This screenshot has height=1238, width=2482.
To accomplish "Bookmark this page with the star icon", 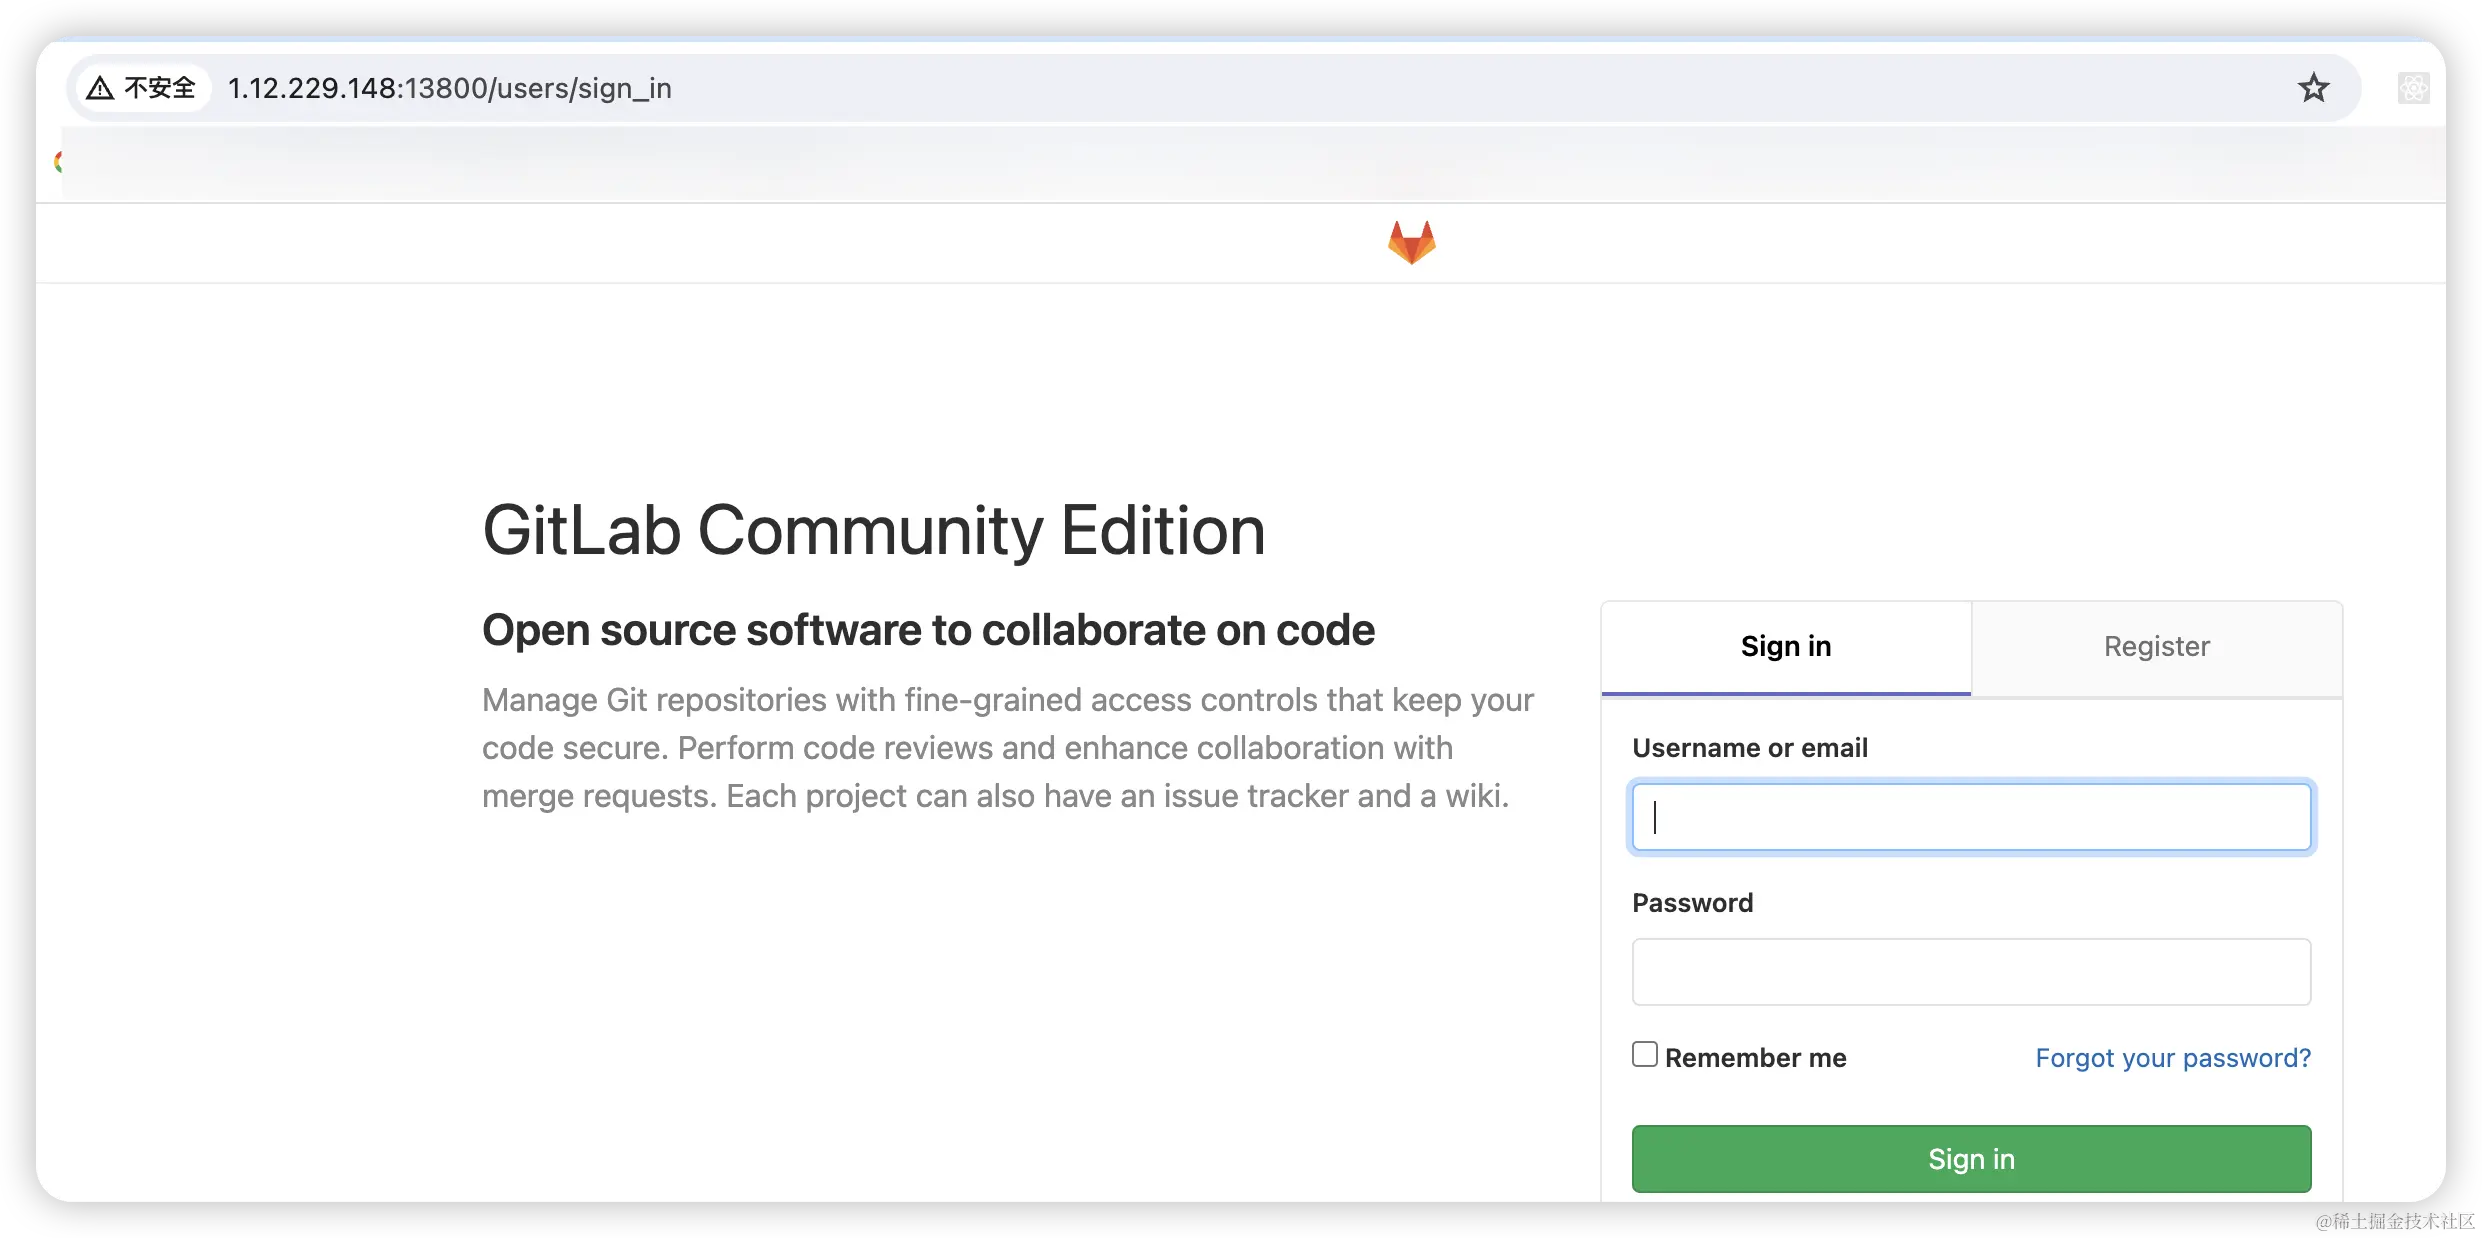I will tap(2313, 88).
